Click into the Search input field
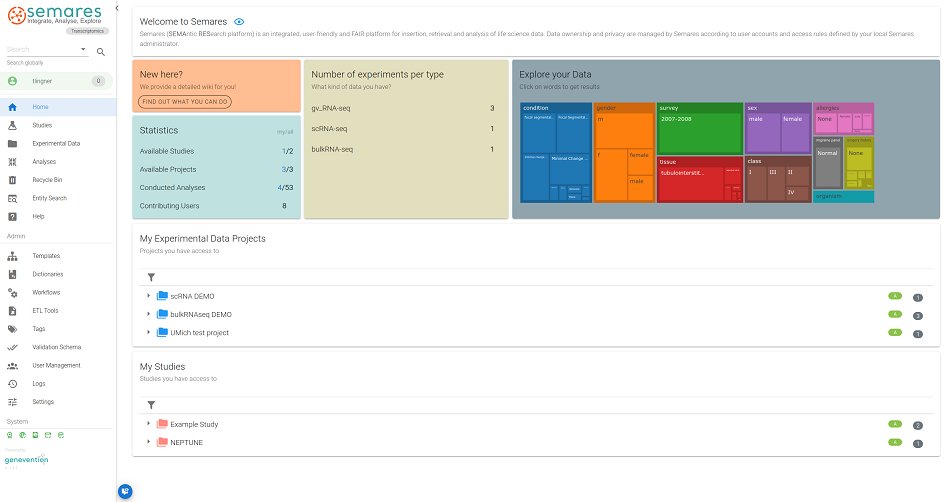The height and width of the screenshot is (502, 945). click(x=47, y=50)
